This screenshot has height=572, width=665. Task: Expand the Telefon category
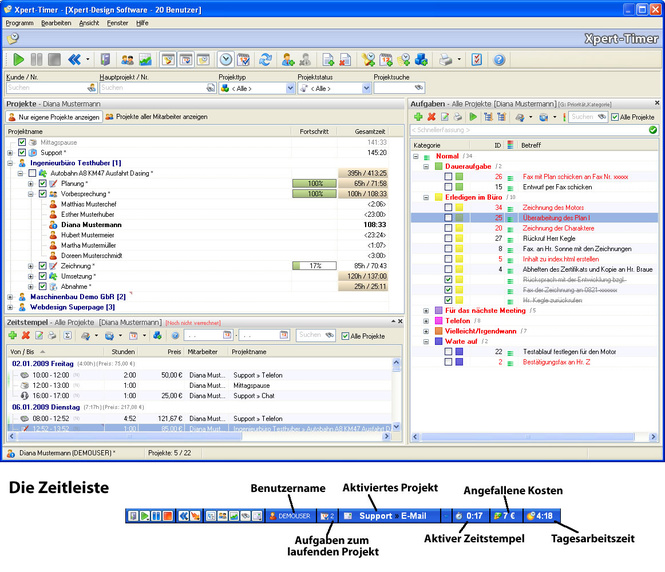tap(426, 321)
